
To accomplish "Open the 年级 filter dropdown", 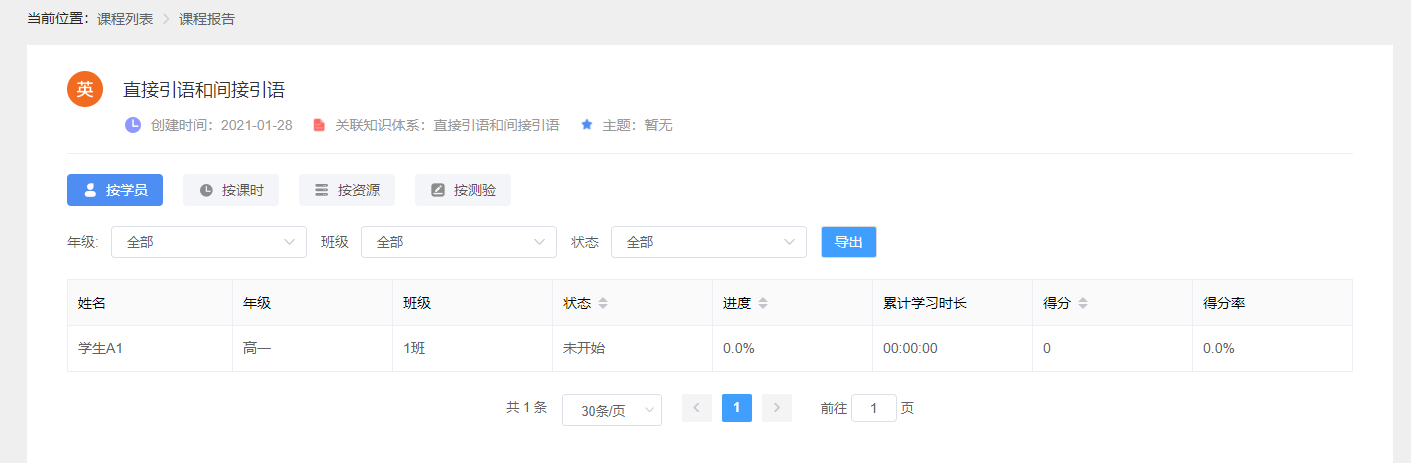I will (x=209, y=242).
